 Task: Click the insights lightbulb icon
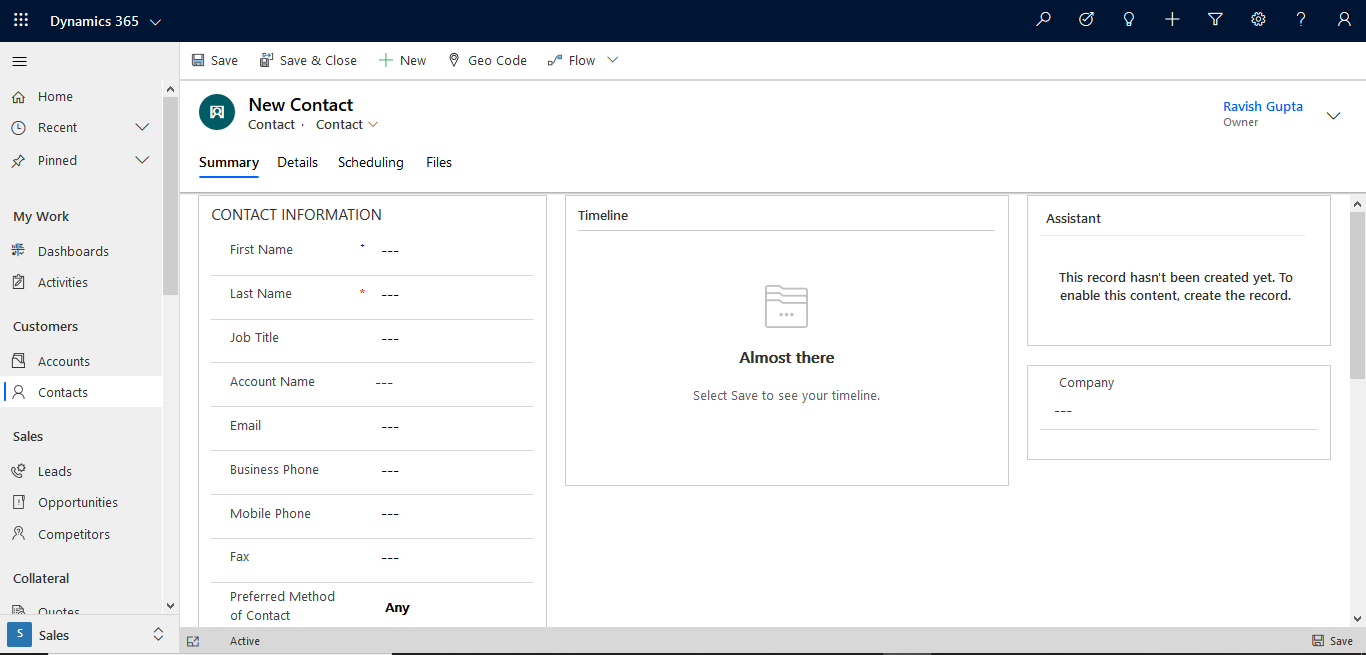click(x=1128, y=20)
